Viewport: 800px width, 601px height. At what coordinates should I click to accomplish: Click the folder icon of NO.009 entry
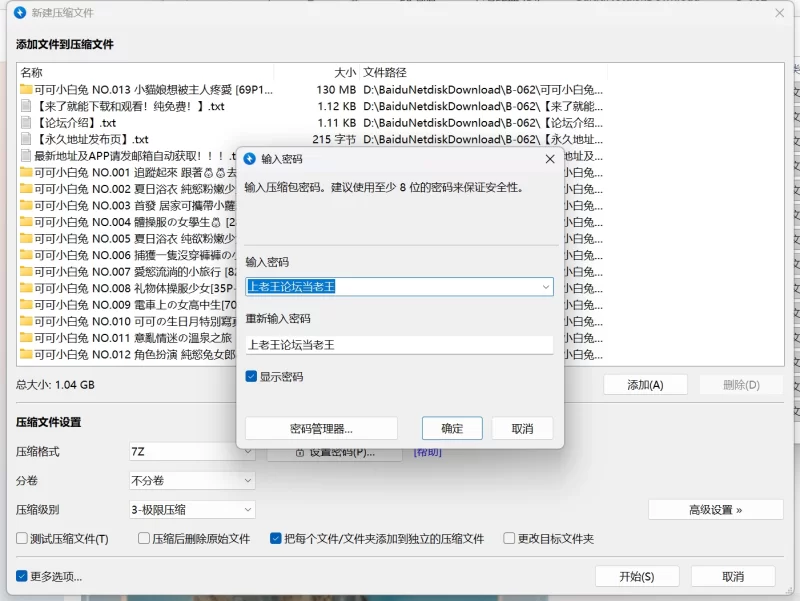[x=26, y=305]
